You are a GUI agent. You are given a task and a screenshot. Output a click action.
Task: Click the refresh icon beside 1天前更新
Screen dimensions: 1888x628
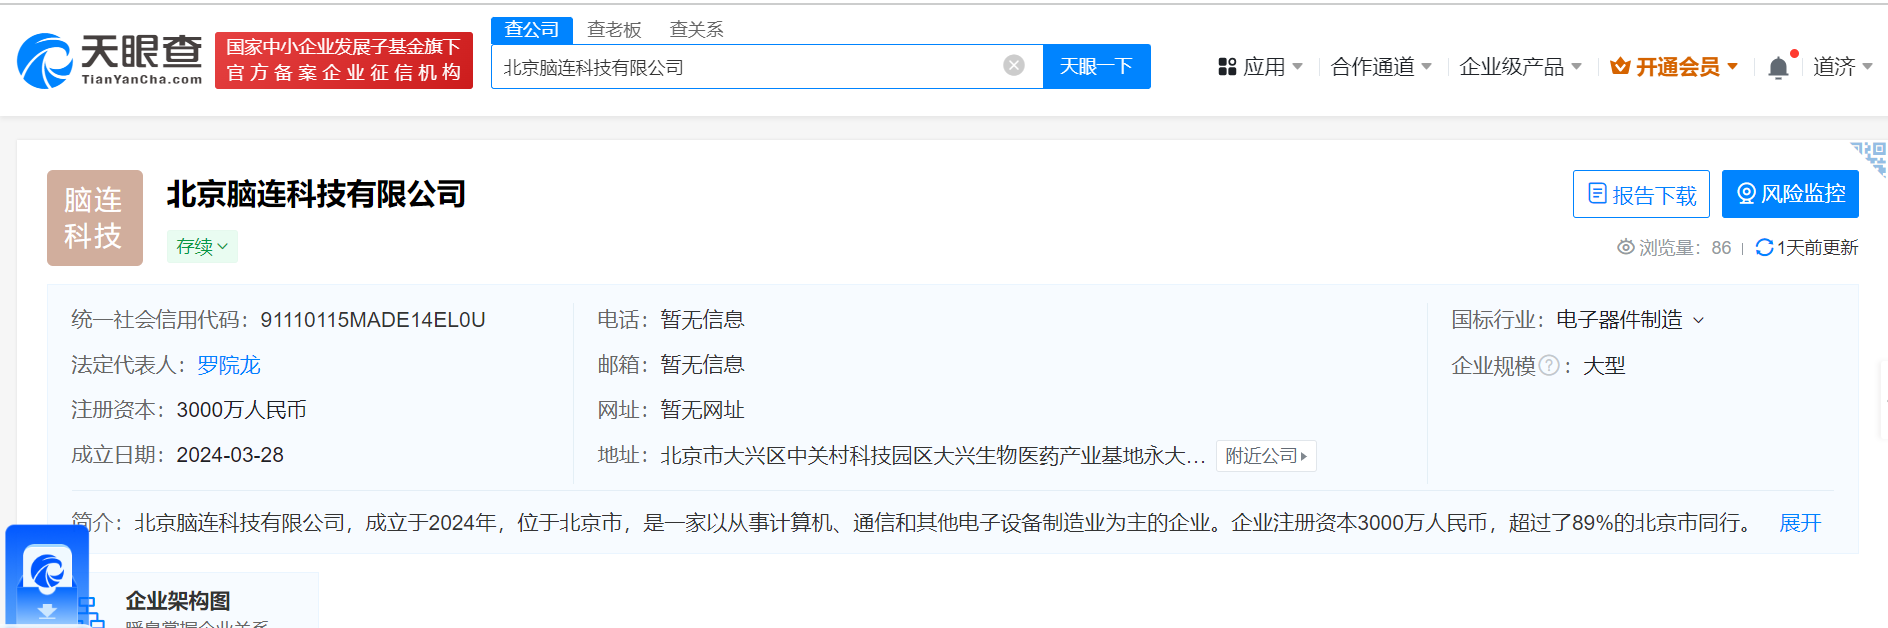click(x=1764, y=247)
